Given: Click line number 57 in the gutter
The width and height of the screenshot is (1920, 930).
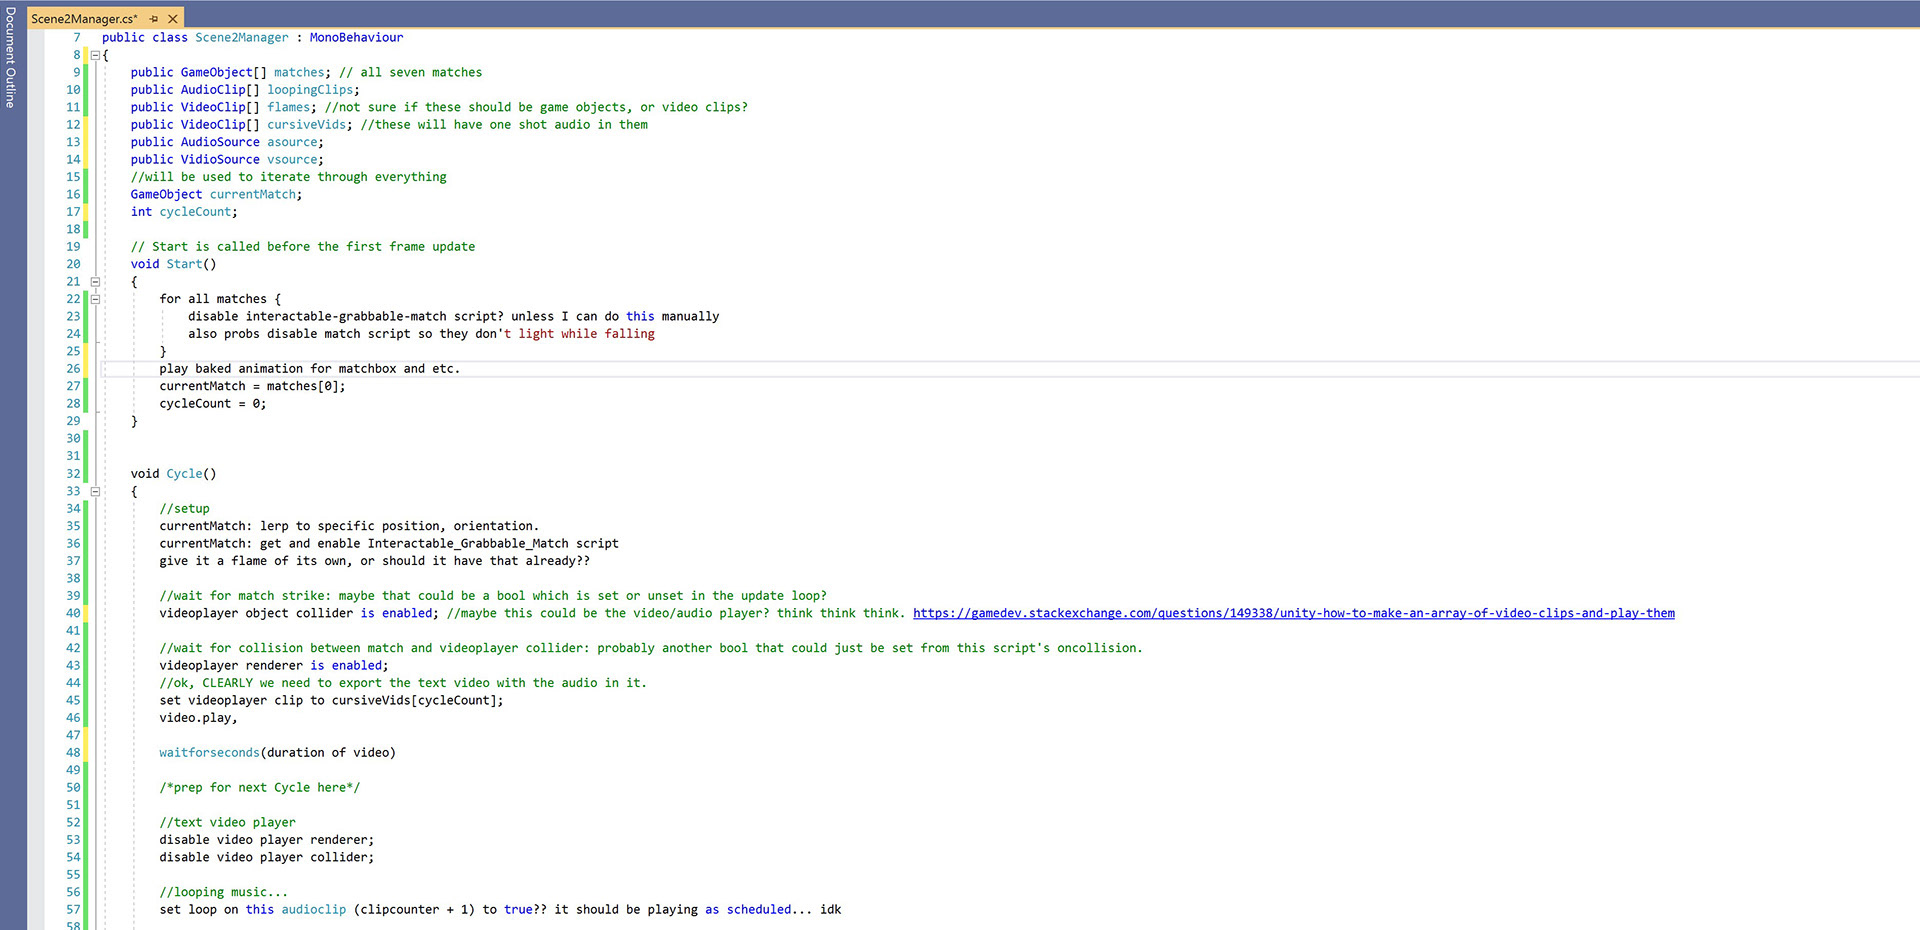Looking at the screenshot, I should (x=73, y=910).
